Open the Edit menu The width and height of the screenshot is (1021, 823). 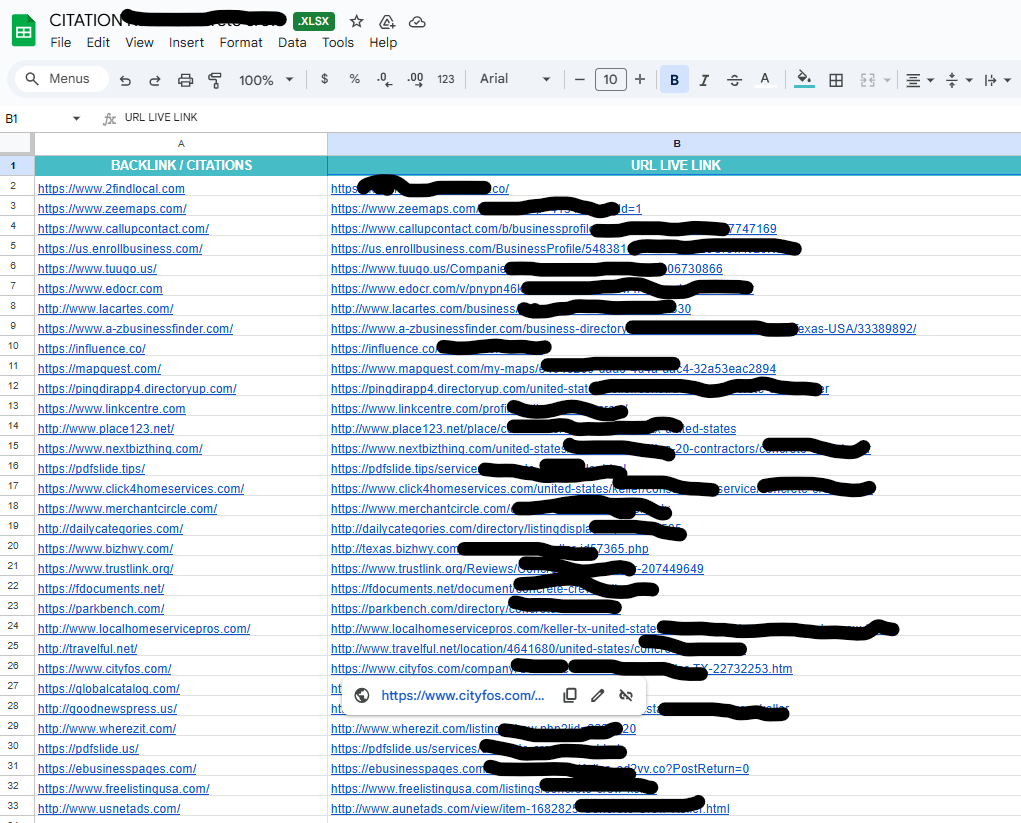coord(98,42)
